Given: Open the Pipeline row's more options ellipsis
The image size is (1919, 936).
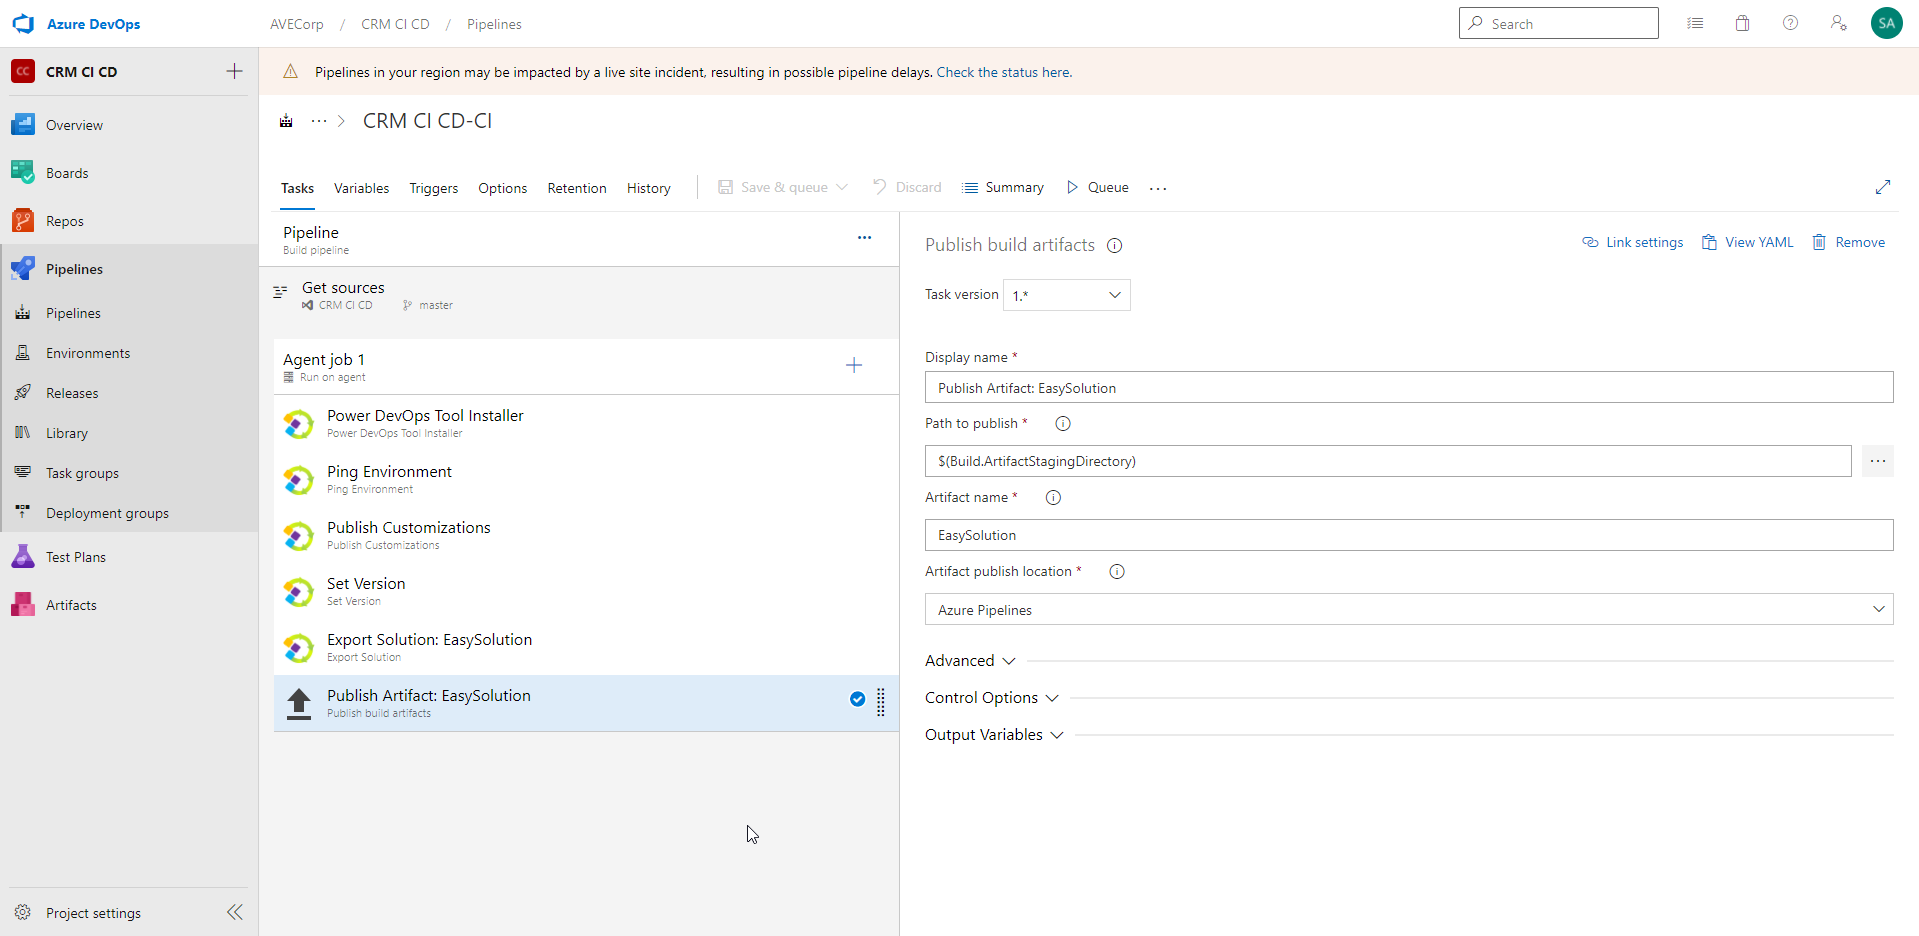Looking at the screenshot, I should click(x=864, y=238).
